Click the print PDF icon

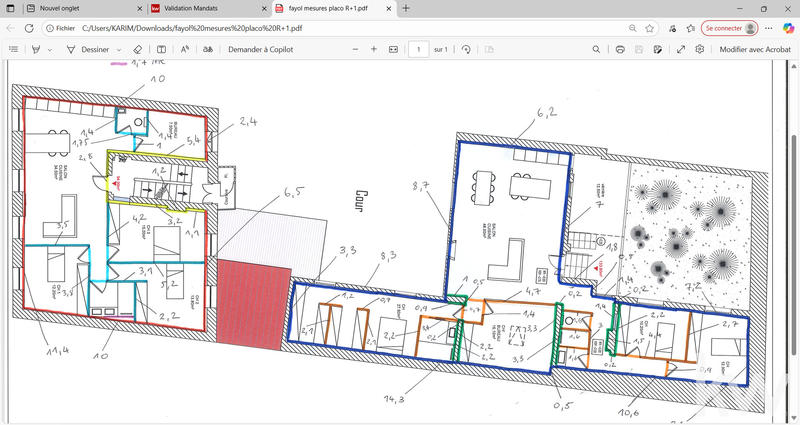click(x=621, y=49)
